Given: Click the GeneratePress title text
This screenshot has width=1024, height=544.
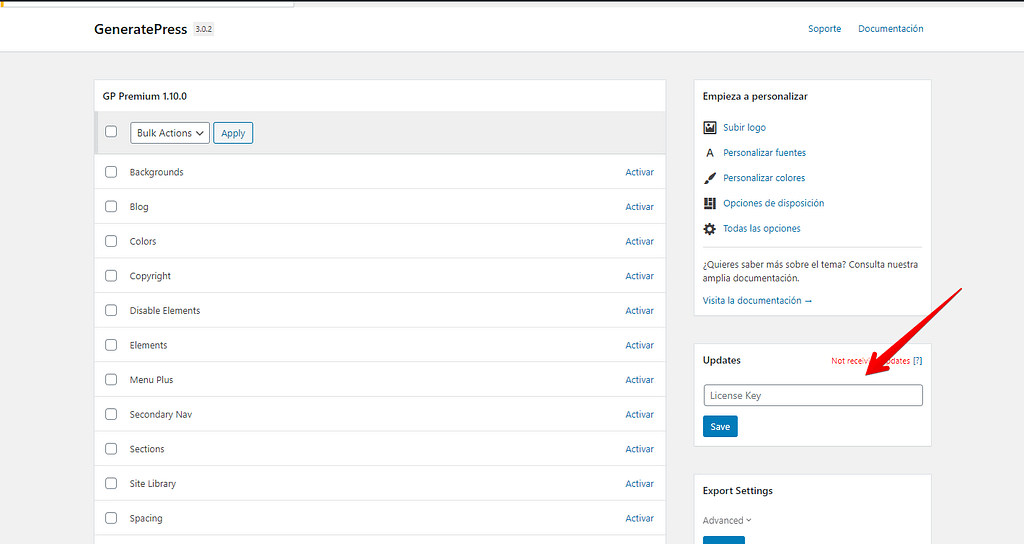Looking at the screenshot, I should [140, 29].
